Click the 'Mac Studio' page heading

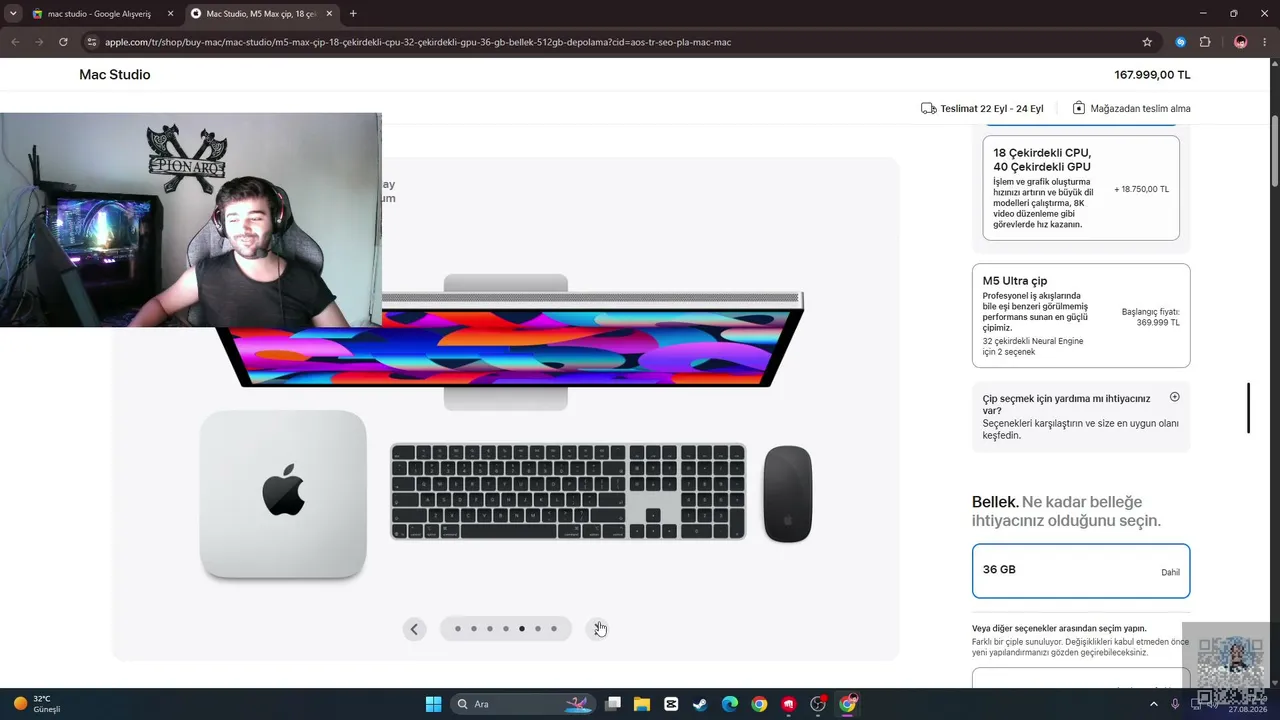(x=115, y=75)
